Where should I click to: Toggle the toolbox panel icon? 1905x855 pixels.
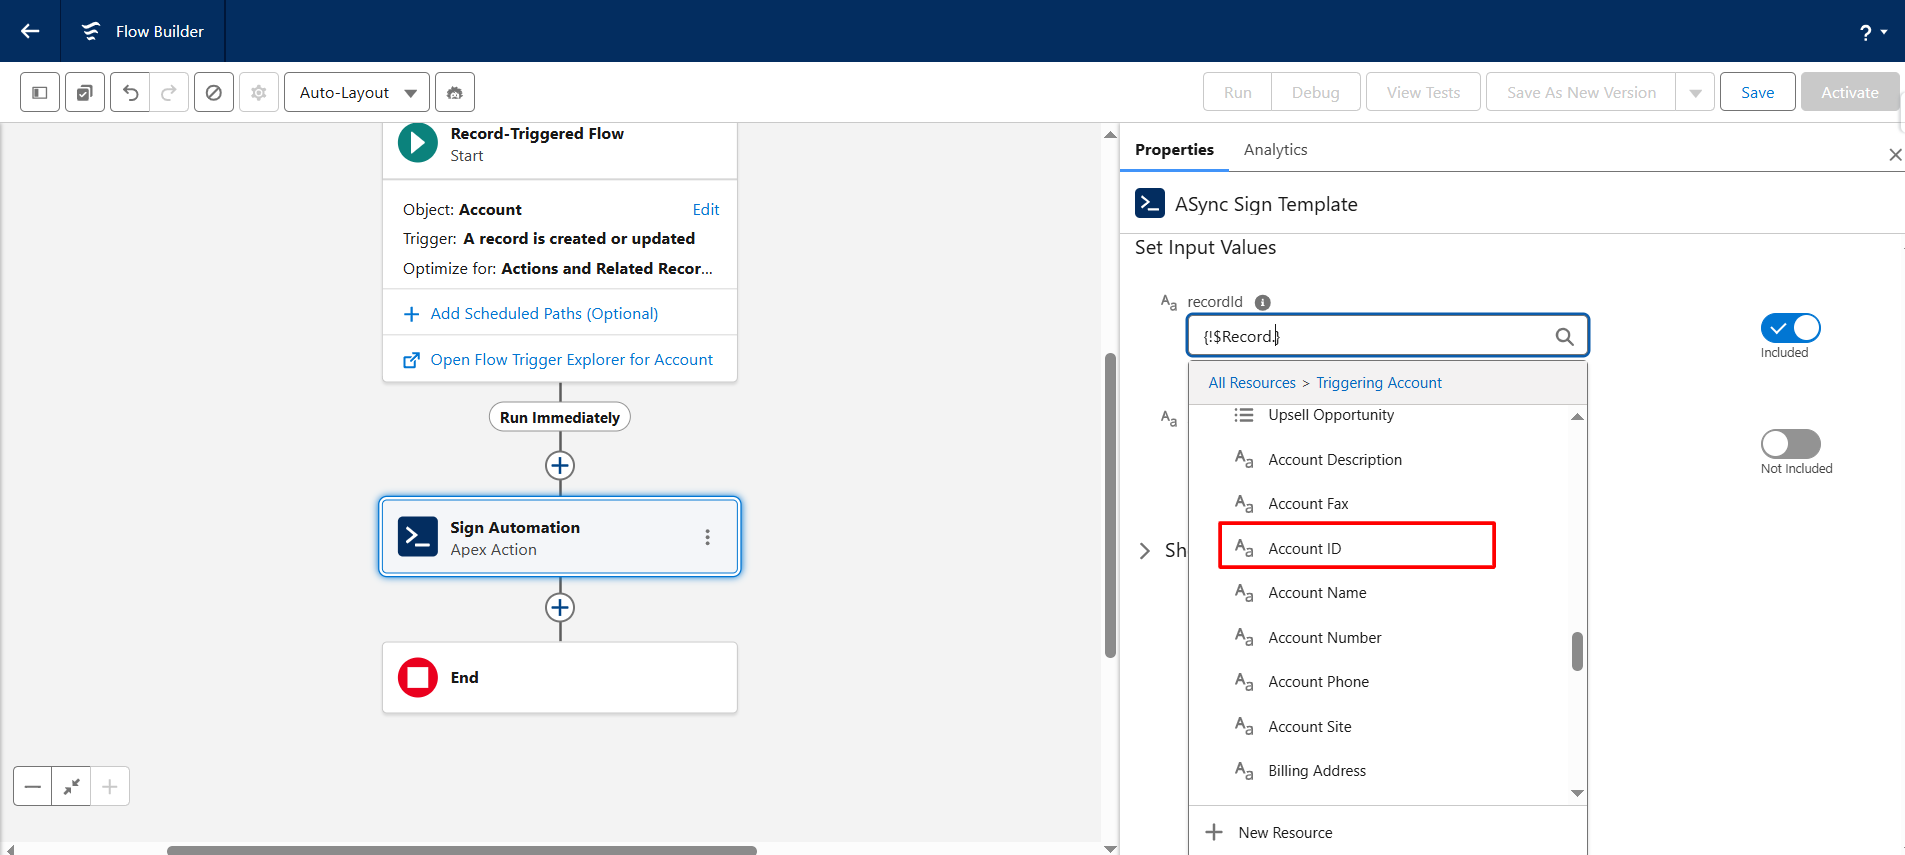pos(40,93)
